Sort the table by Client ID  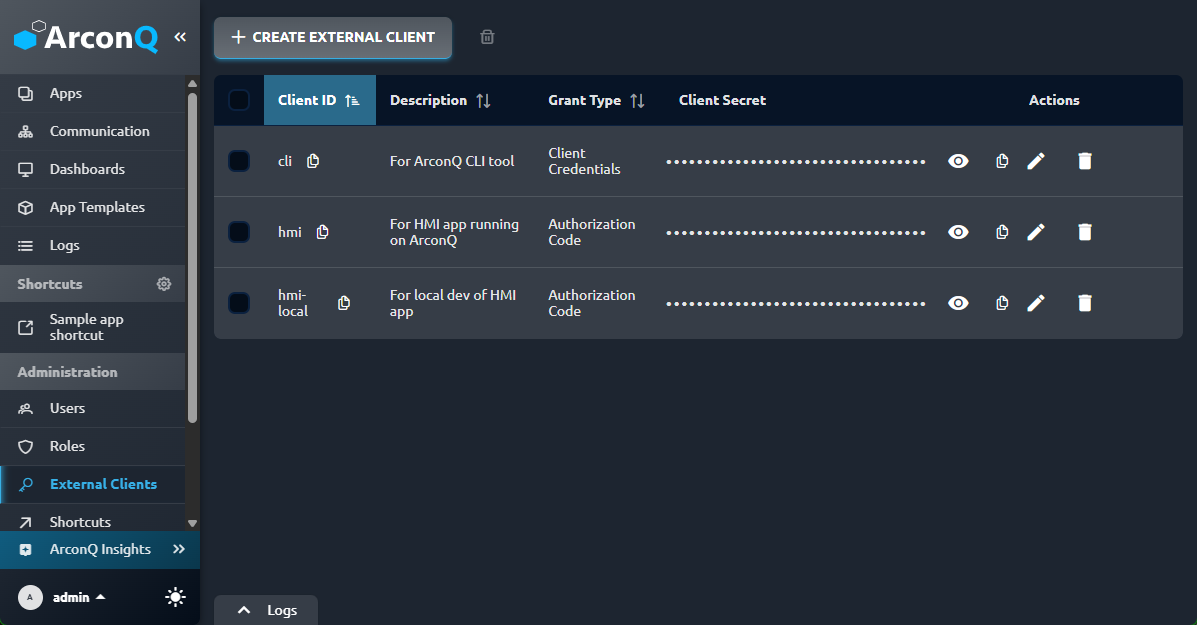pos(320,100)
